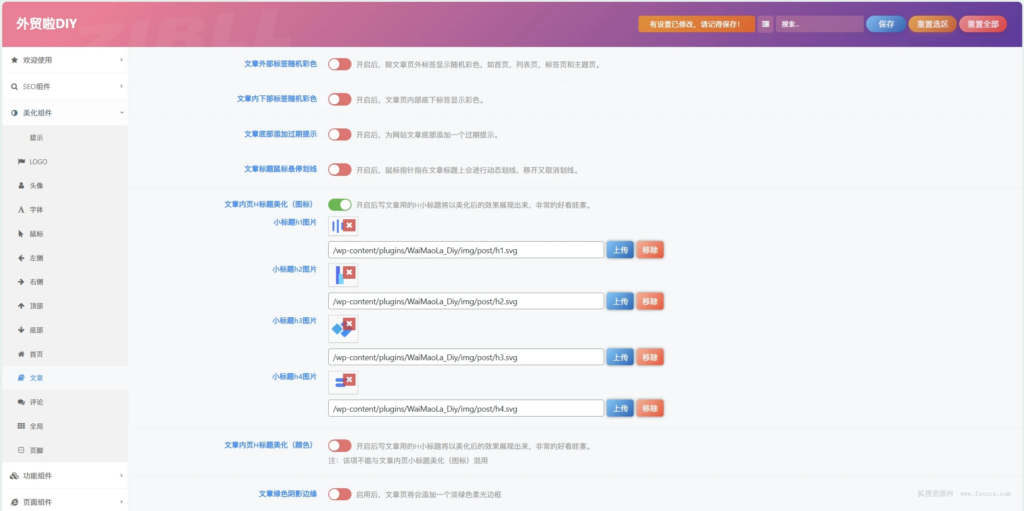Click the h3.svg path input field
This screenshot has width=1024, height=511.
click(466, 357)
